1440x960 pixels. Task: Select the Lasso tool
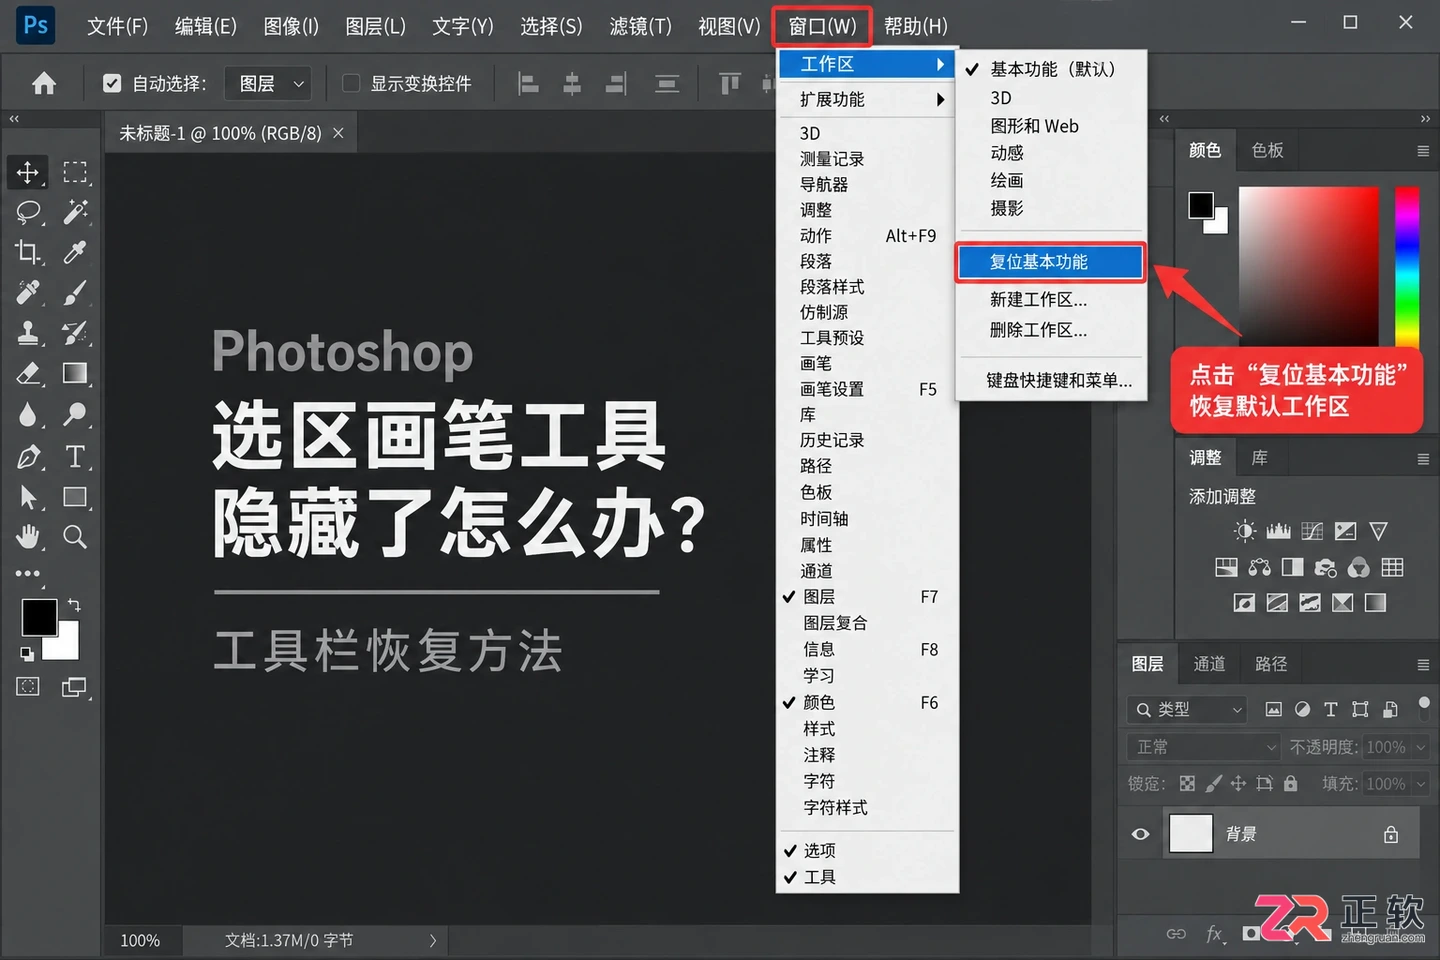pyautogui.click(x=28, y=212)
